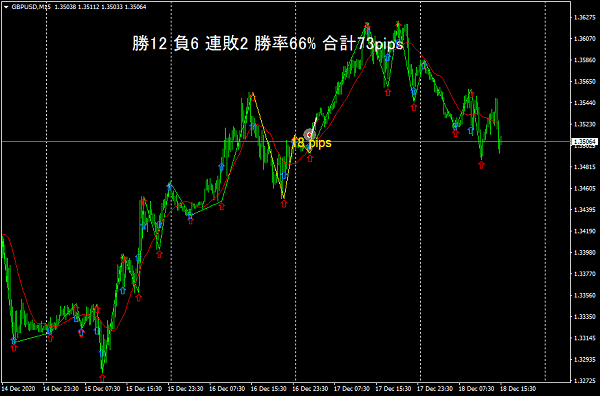This screenshot has width=600, height=396.
Task: Click price label 1.35440 on the axis
Action: 585,103
